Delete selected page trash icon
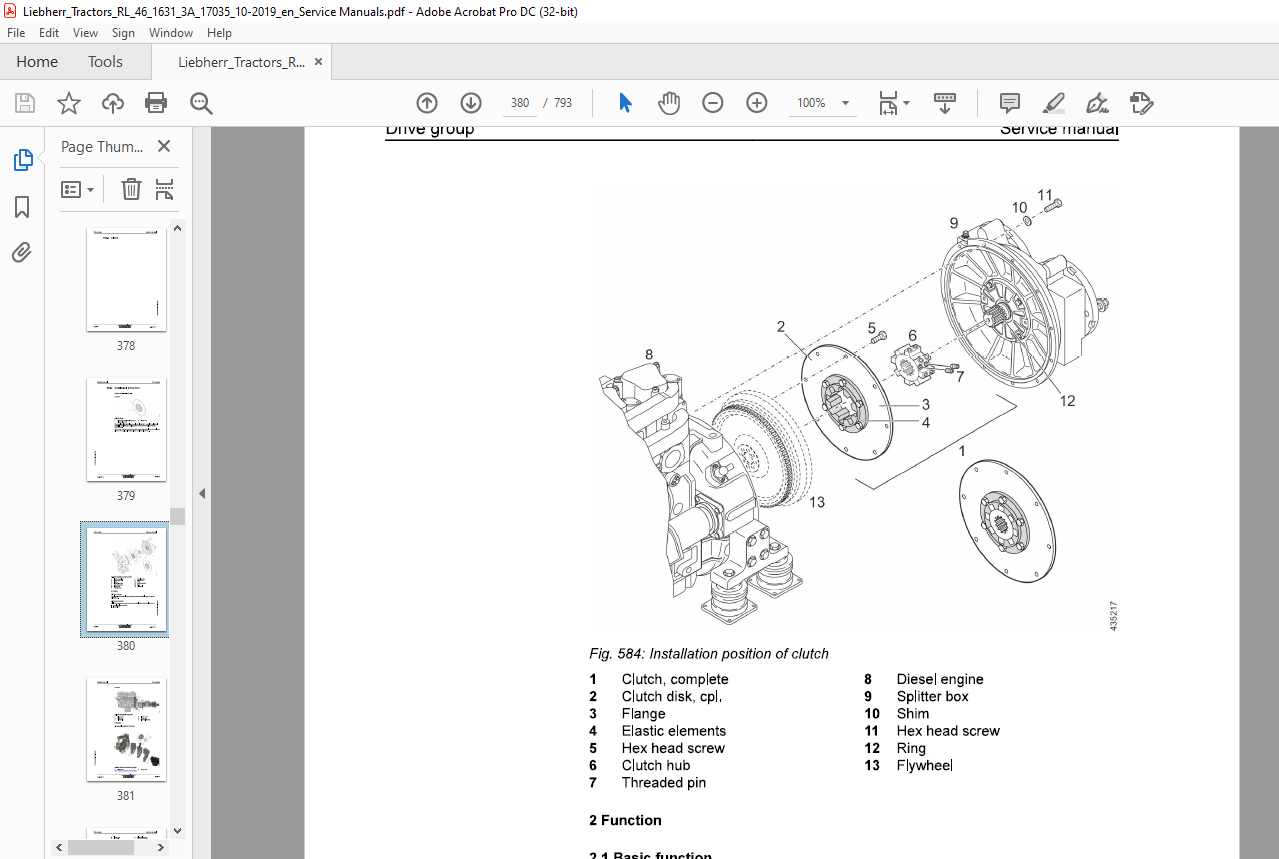This screenshot has height=859, width=1279. (x=131, y=189)
